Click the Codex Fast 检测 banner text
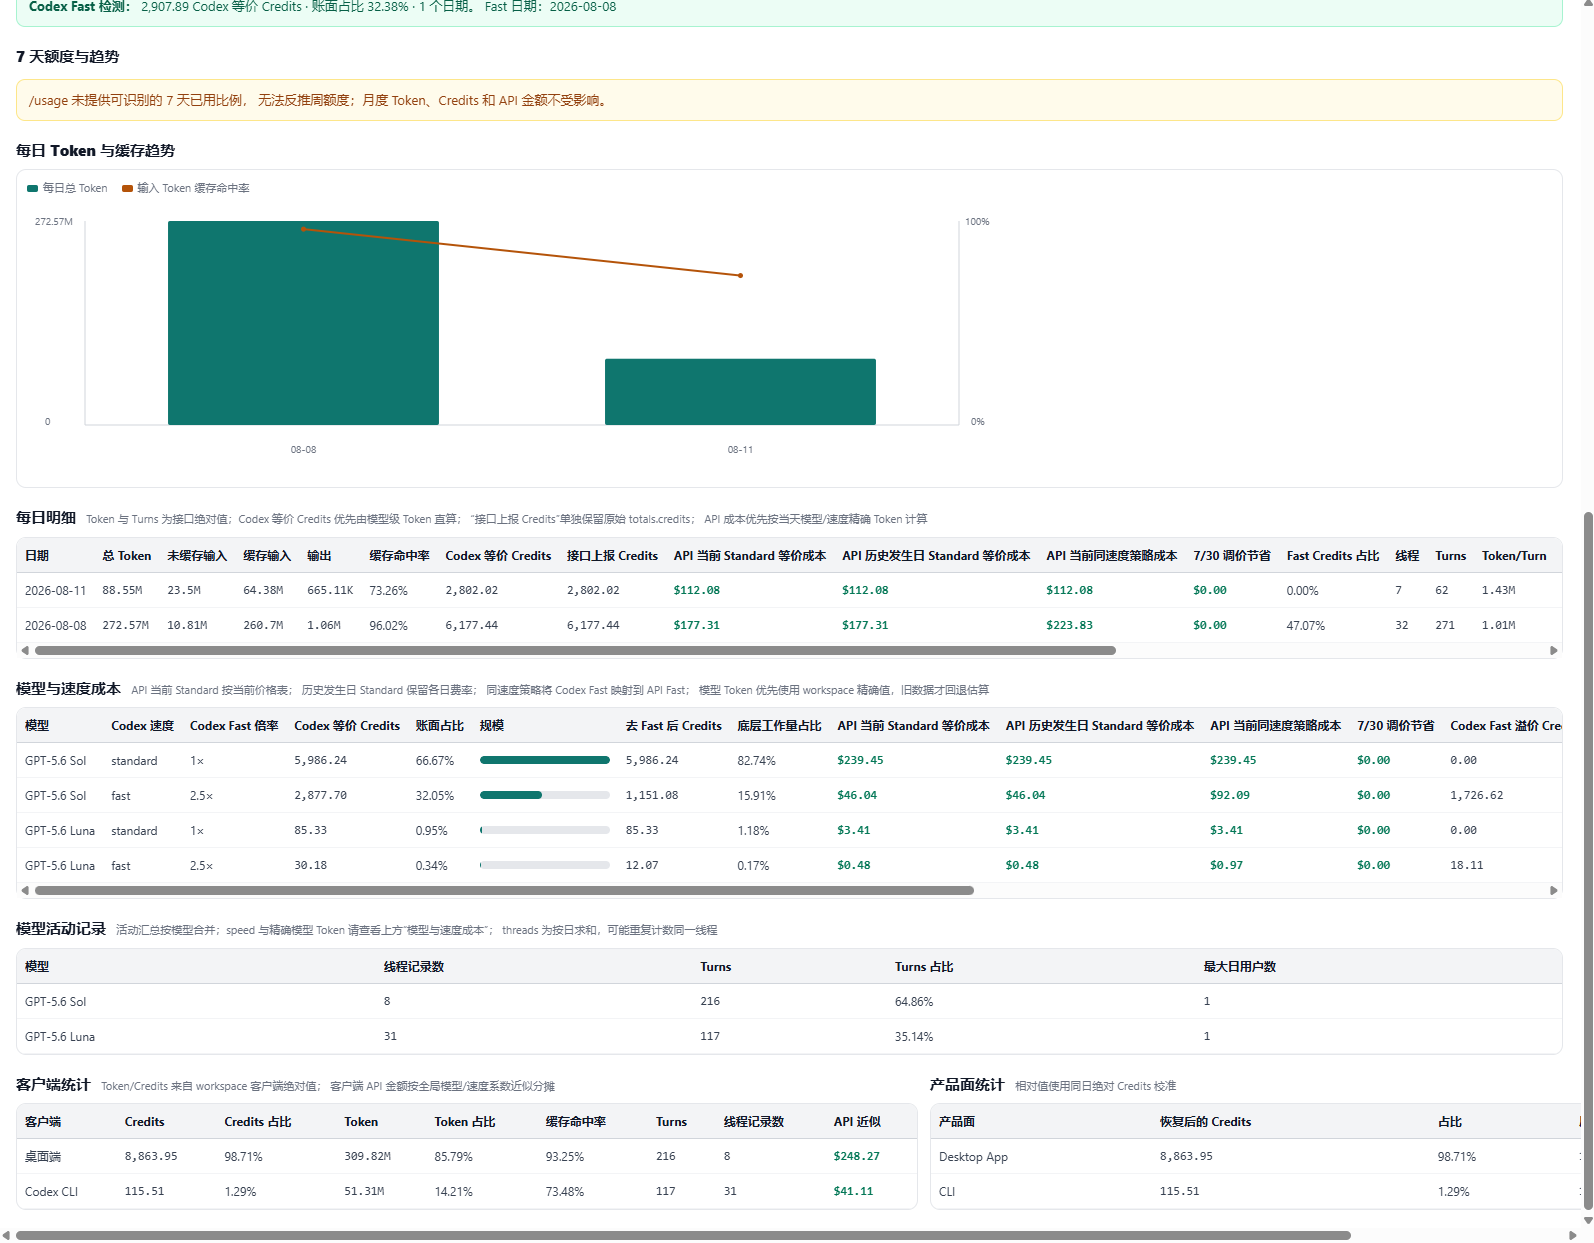 (x=323, y=7)
